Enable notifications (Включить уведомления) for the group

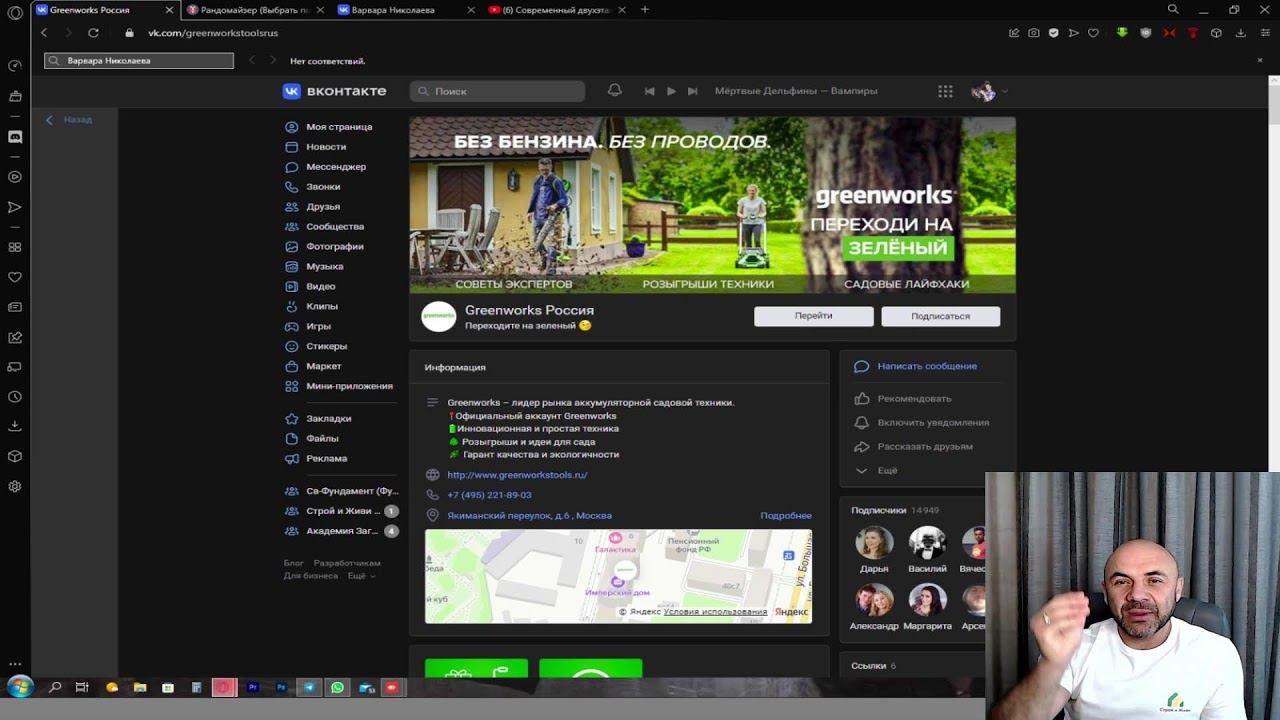[x=932, y=423]
